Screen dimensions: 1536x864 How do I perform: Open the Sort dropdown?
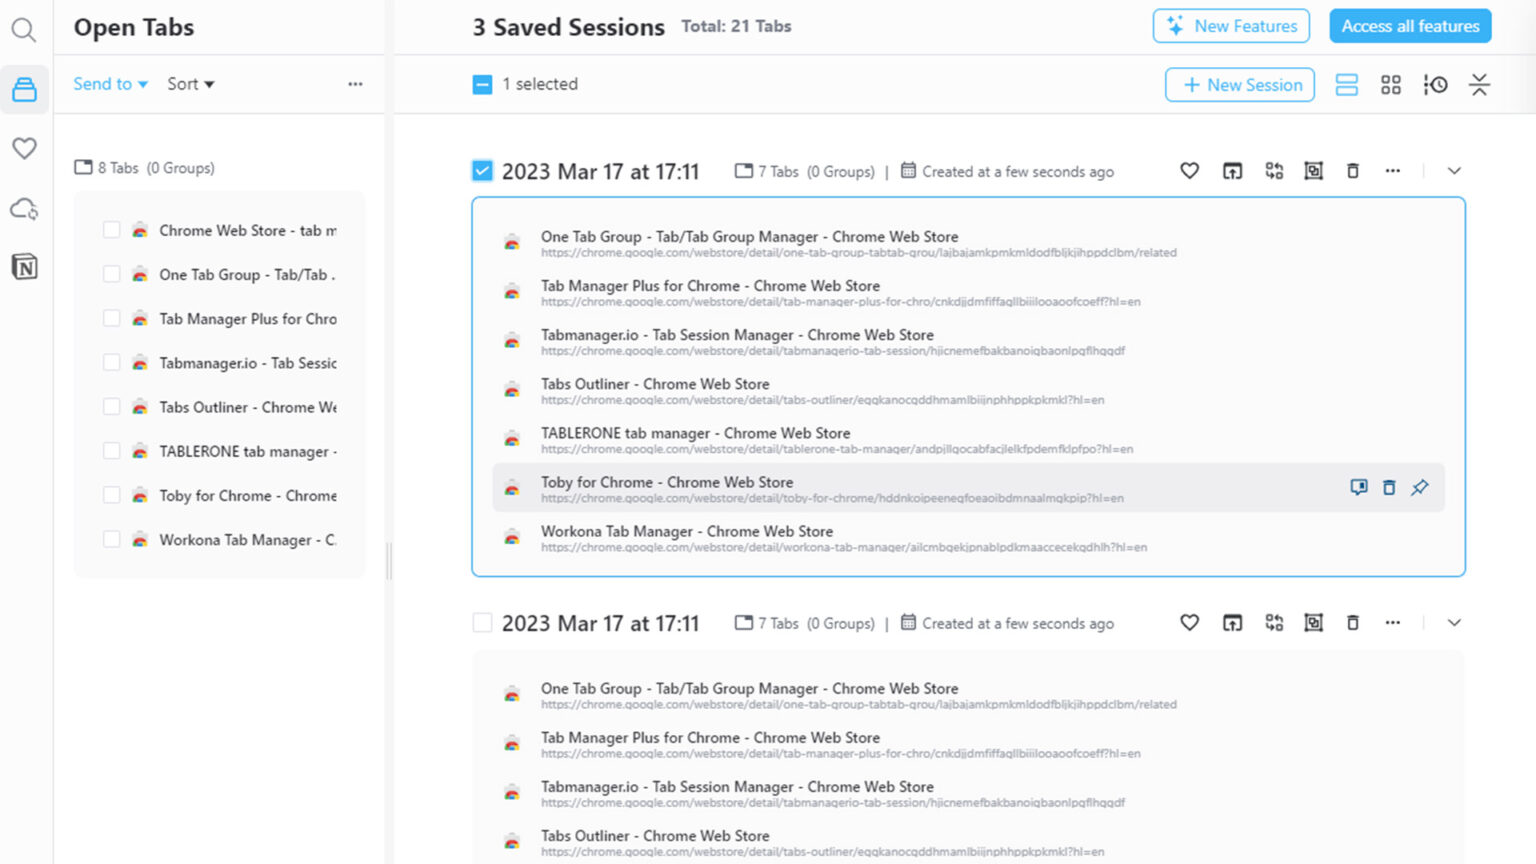pyautogui.click(x=189, y=84)
